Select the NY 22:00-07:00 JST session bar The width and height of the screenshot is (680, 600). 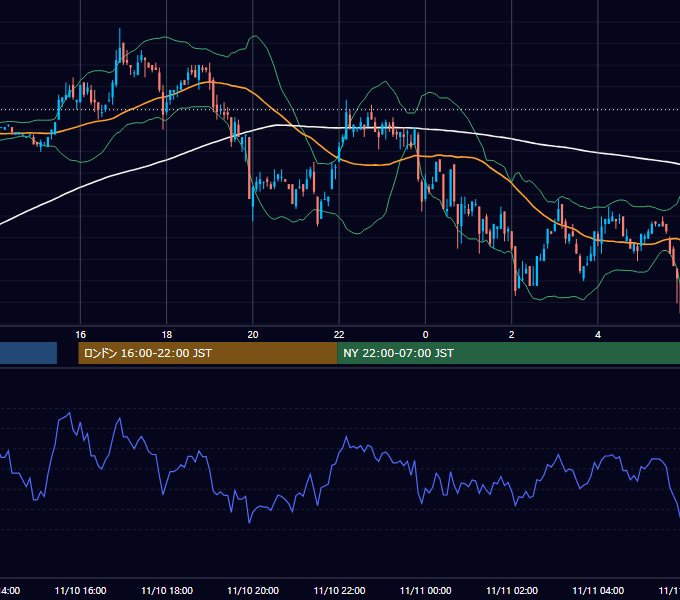[508, 353]
